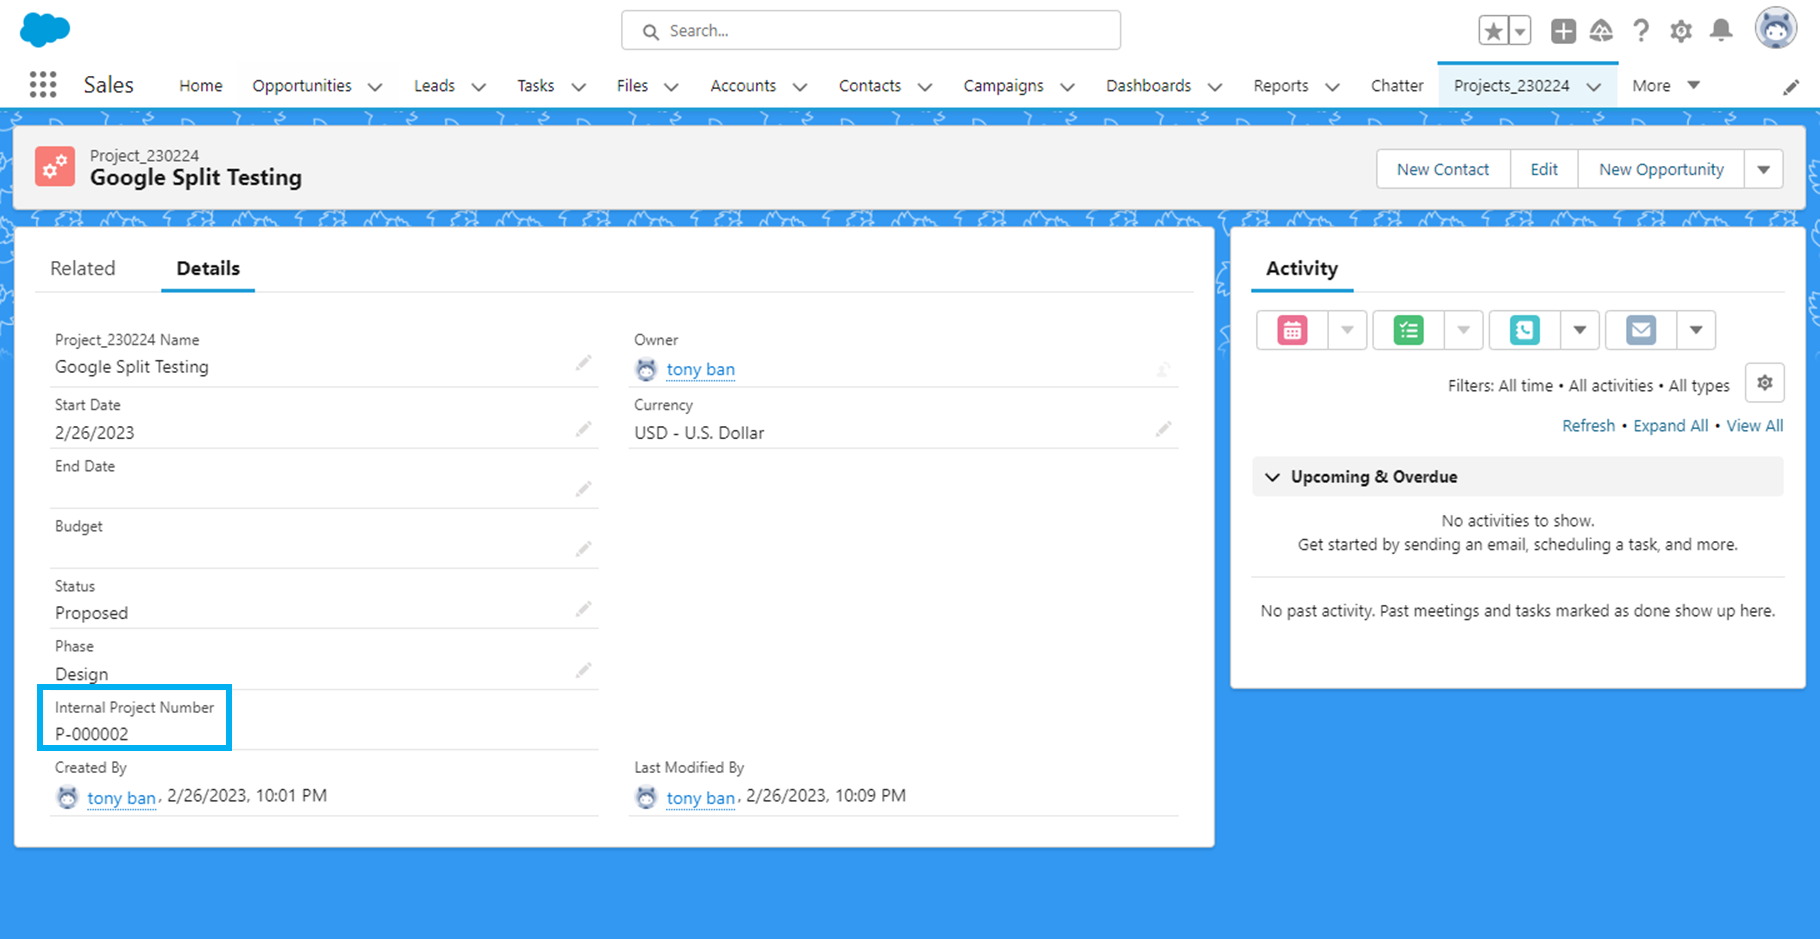Open Created By tony ban link
The width and height of the screenshot is (1820, 939).
pyautogui.click(x=121, y=798)
